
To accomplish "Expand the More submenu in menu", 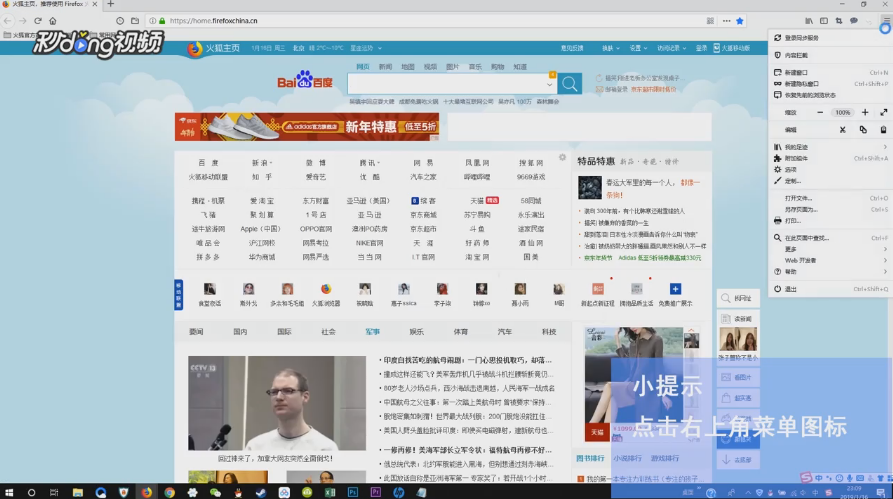I will pyautogui.click(x=831, y=249).
